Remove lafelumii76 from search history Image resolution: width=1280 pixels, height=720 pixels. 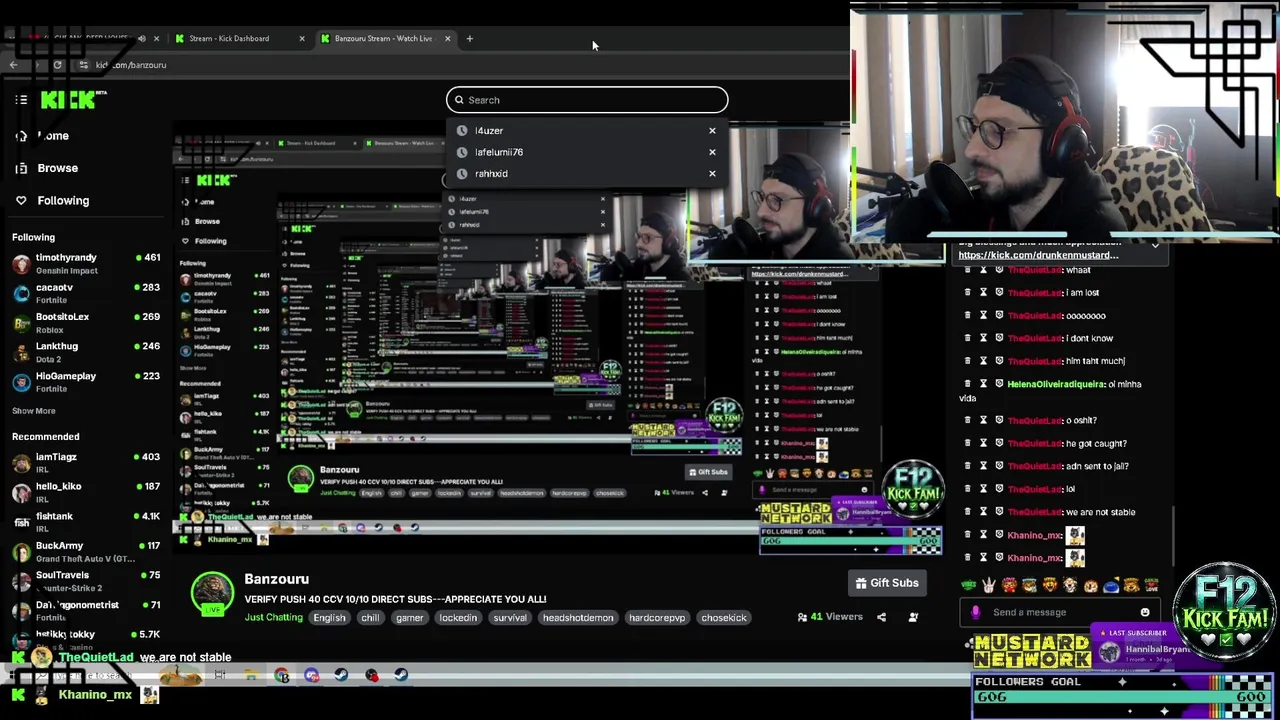click(x=712, y=152)
